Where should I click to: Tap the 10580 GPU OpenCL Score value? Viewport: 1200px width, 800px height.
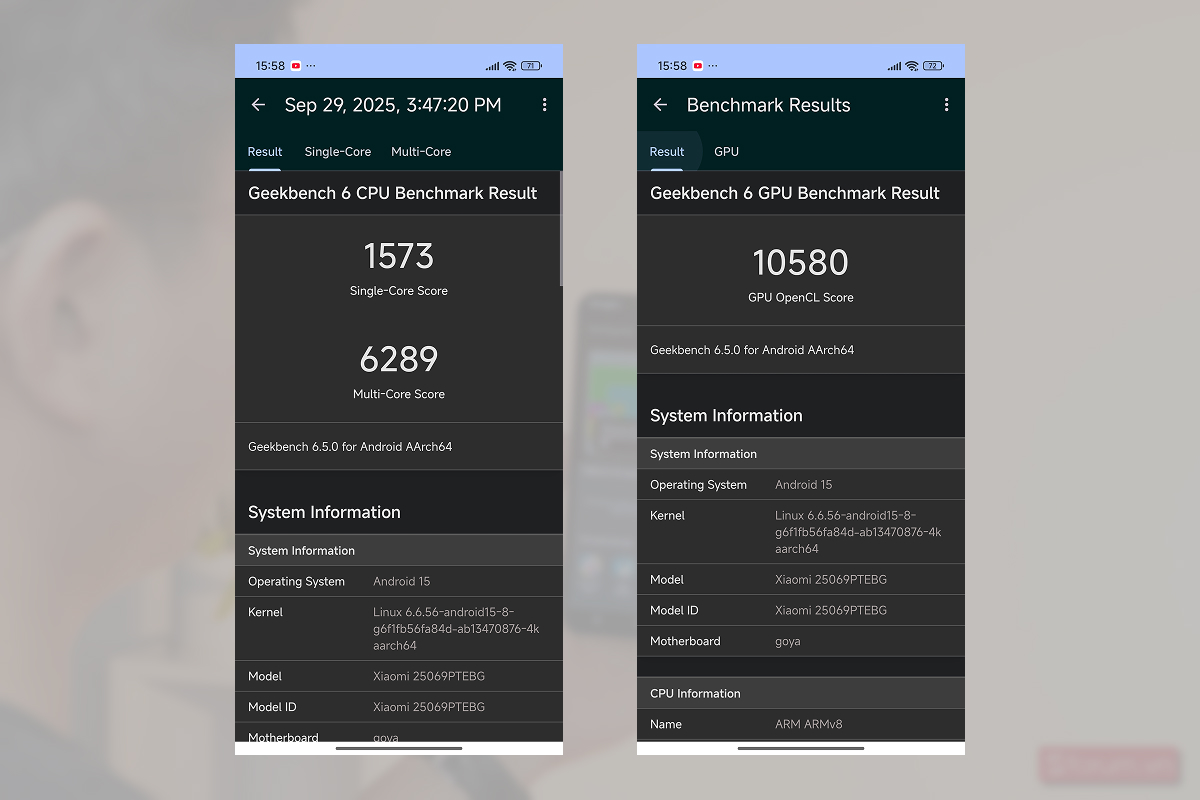(x=801, y=263)
